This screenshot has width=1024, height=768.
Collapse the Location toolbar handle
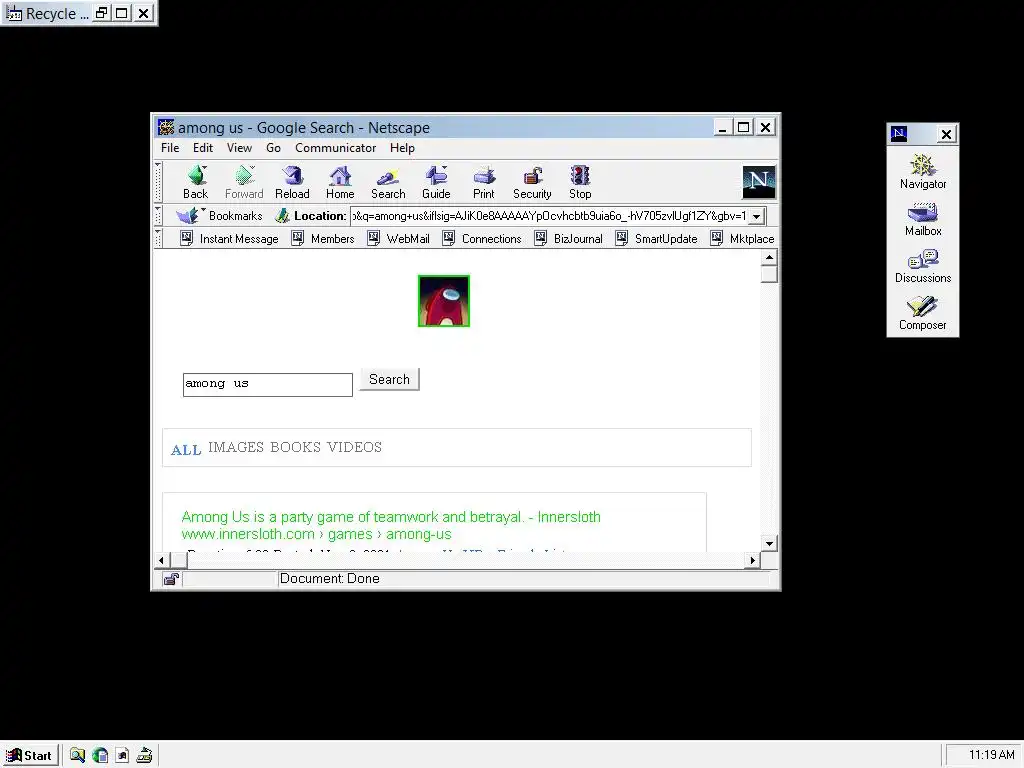click(158, 216)
